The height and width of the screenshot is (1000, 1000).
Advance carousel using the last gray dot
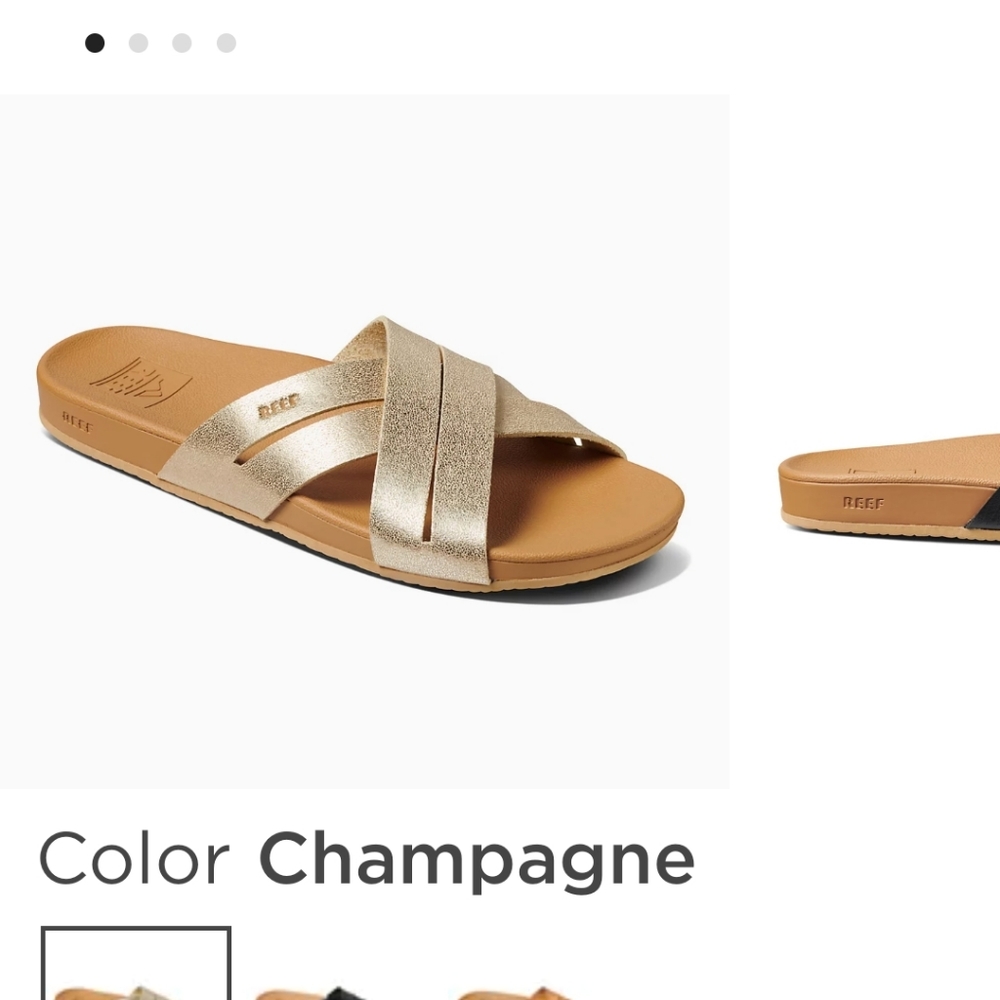tap(227, 43)
